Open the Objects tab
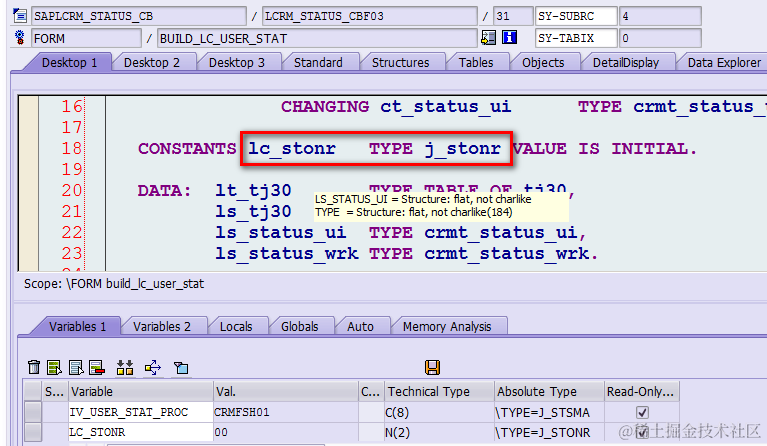This screenshot has width=767, height=446. (543, 63)
